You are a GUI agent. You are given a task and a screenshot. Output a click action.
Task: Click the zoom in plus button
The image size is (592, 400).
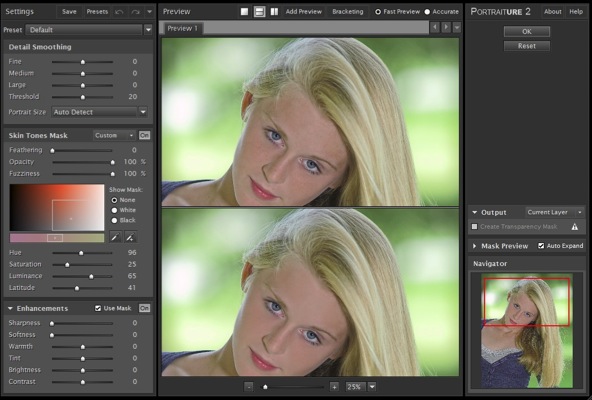[334, 387]
